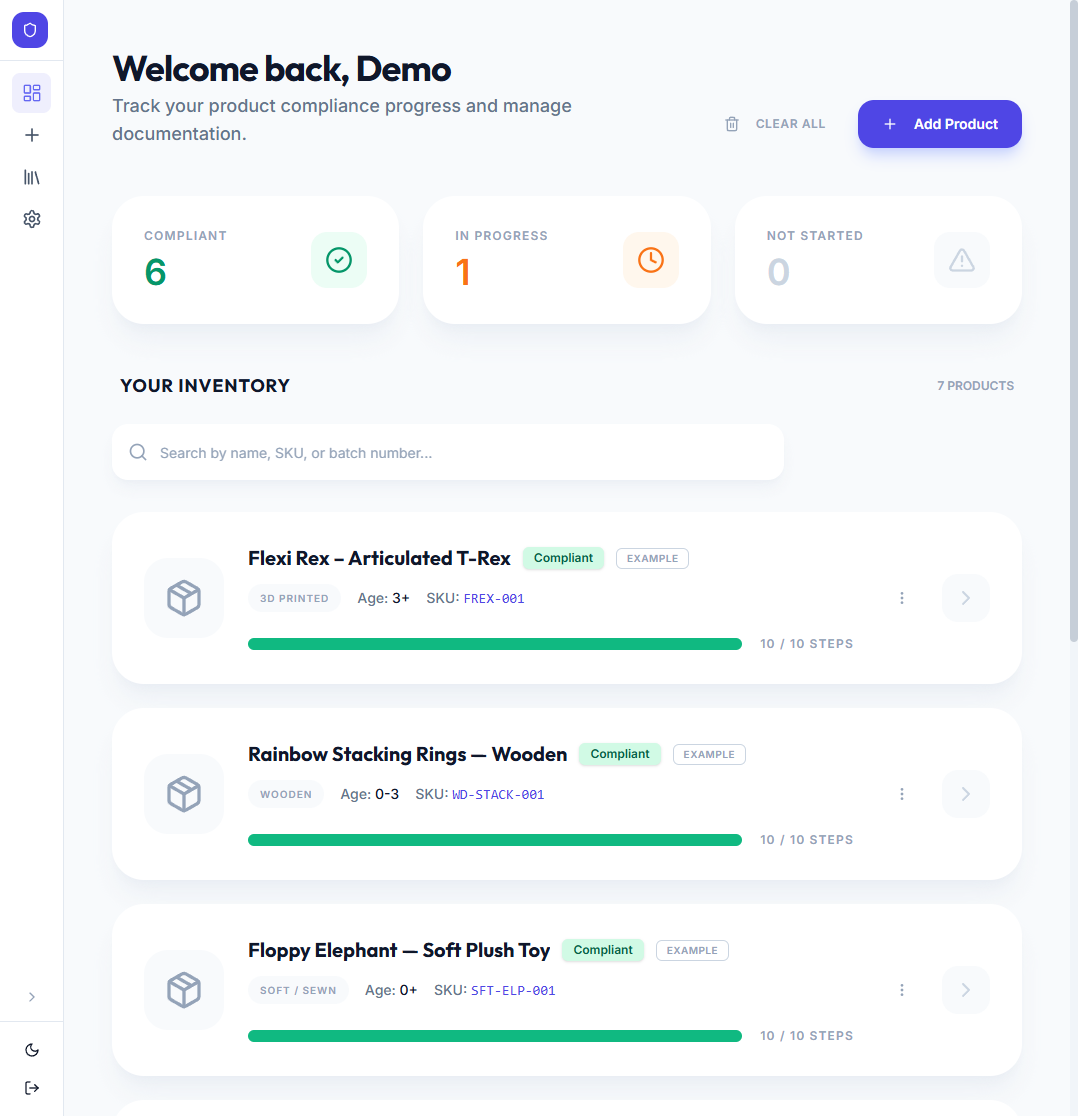Screen dimensions: 1078x1116
Task: Focus the search by name, SKU field
Action: click(x=448, y=453)
